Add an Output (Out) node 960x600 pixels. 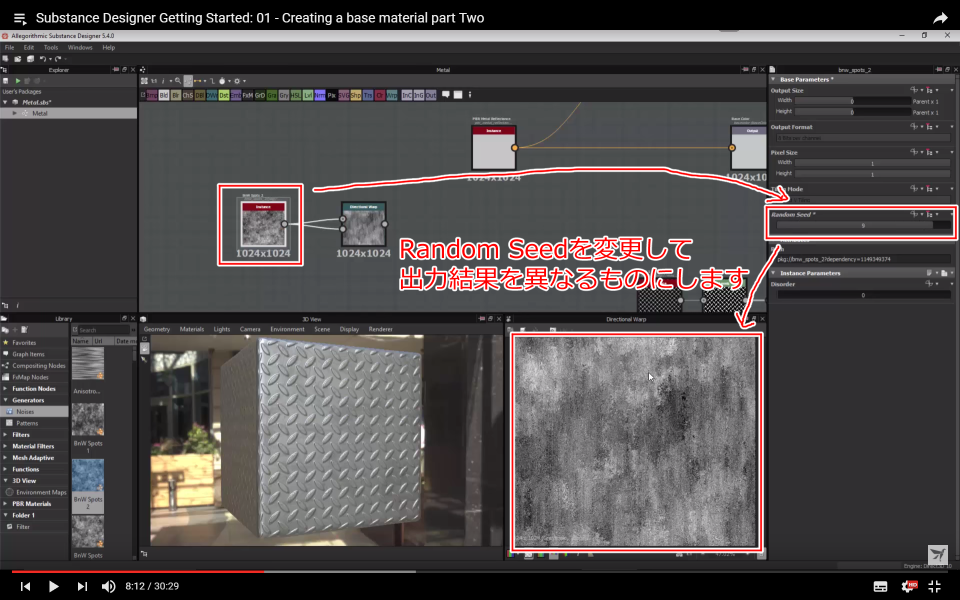click(431, 96)
